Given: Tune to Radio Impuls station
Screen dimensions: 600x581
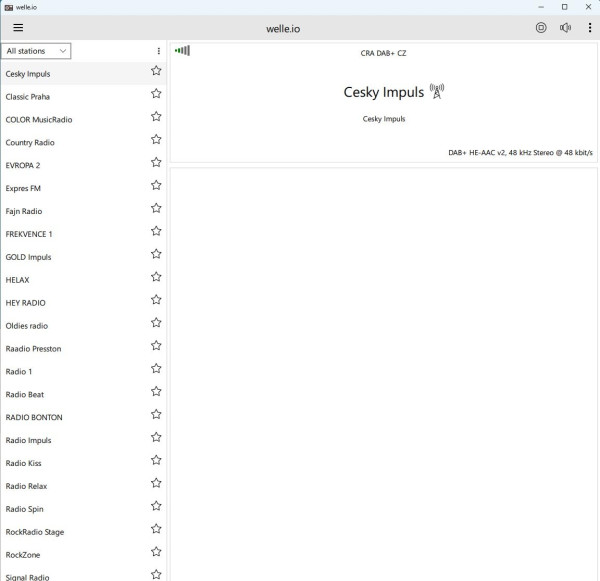Looking at the screenshot, I should (x=83, y=440).
